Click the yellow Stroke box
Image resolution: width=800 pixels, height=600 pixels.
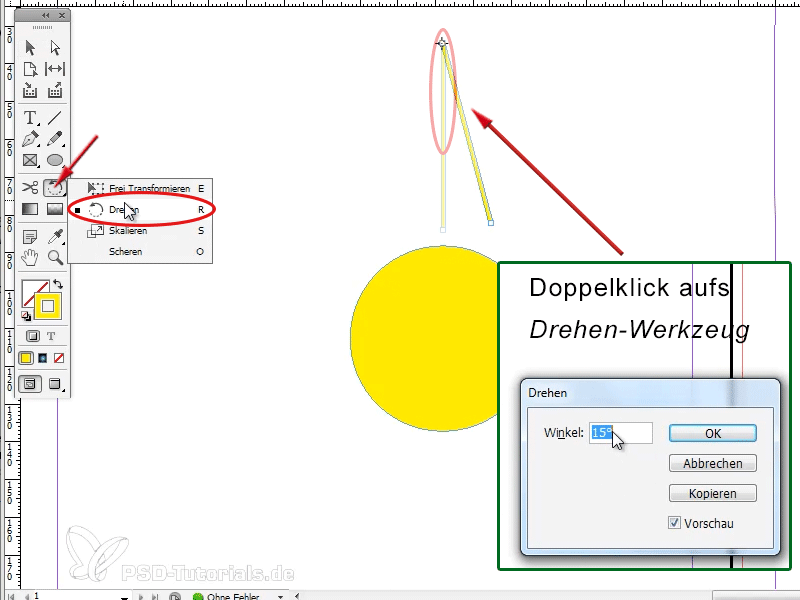[48, 306]
